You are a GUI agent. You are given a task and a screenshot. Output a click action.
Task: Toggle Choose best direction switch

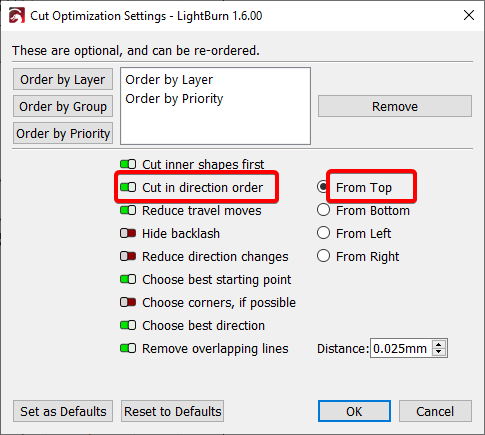coord(128,325)
